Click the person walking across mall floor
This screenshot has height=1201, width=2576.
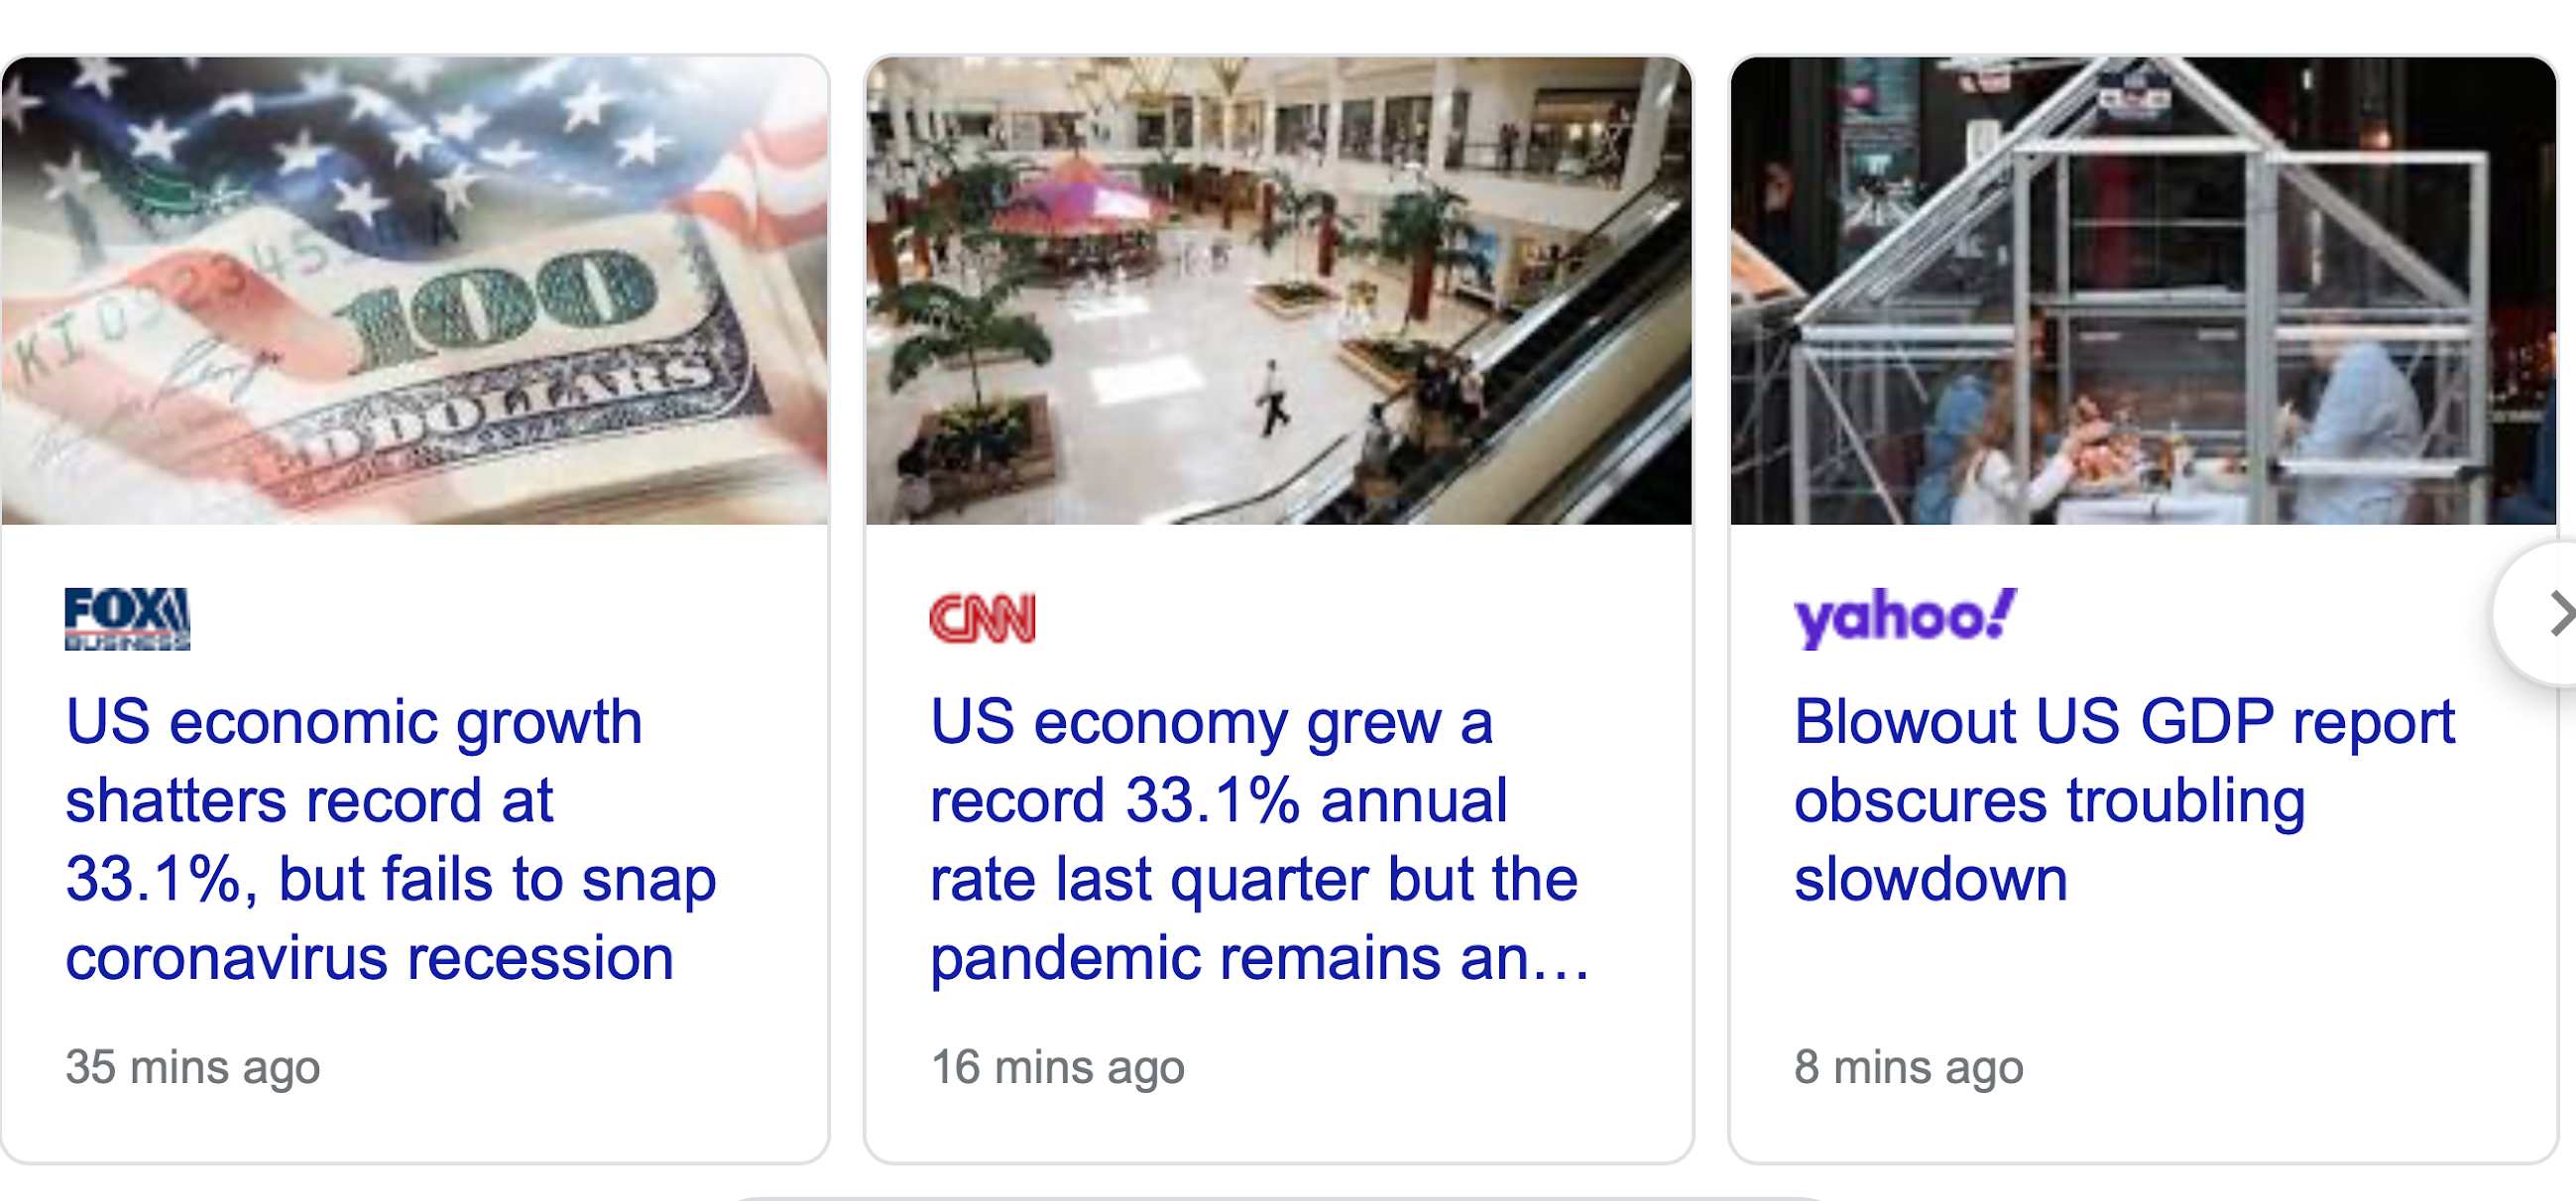pyautogui.click(x=1272, y=398)
